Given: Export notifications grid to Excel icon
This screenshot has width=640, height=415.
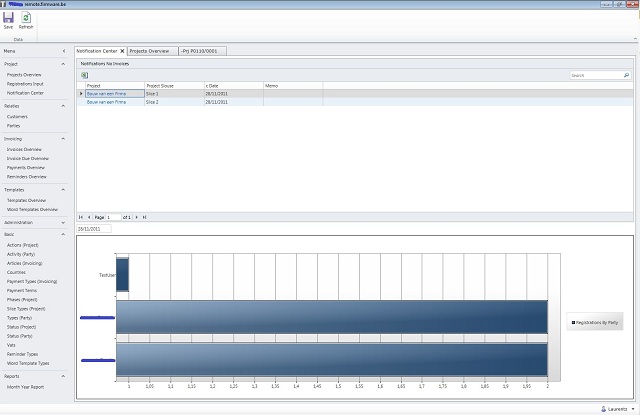Looking at the screenshot, I should coord(84,75).
